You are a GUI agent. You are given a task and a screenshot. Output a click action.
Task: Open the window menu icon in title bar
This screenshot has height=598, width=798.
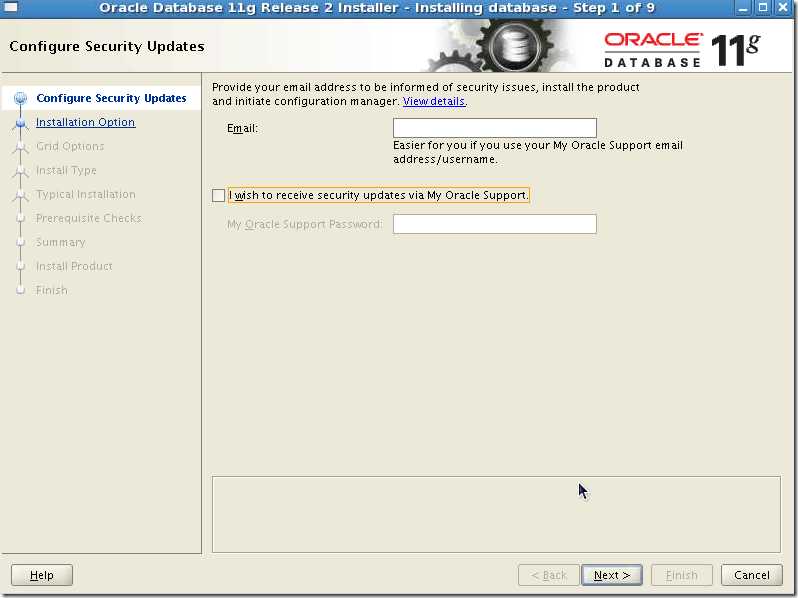tap(11, 8)
